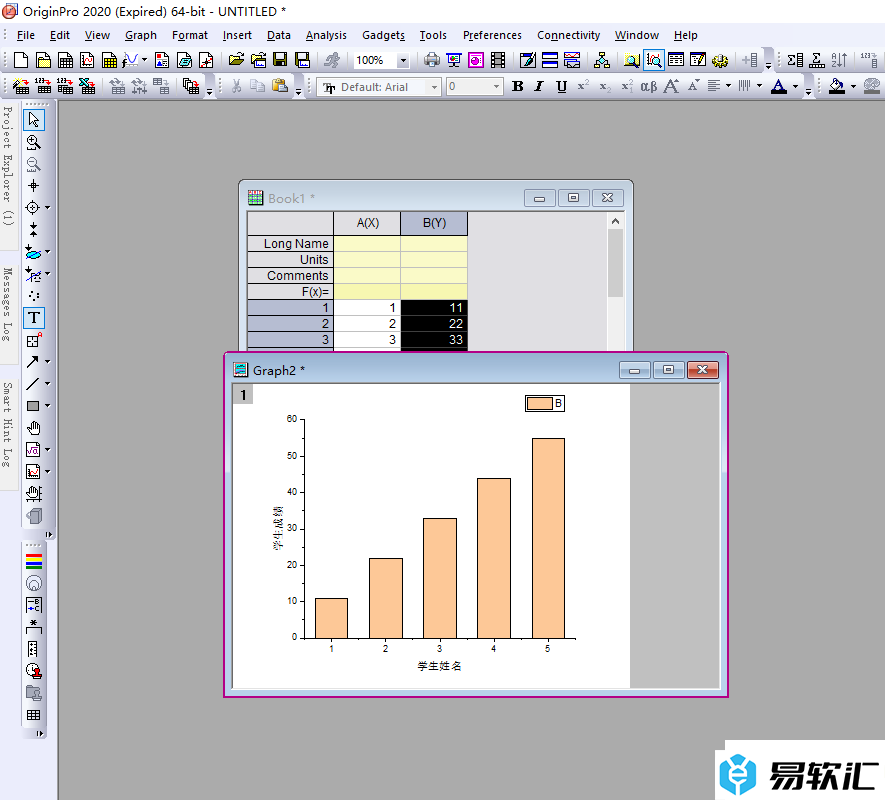Open the Gadgets menu
The image size is (885, 800).
(x=383, y=35)
